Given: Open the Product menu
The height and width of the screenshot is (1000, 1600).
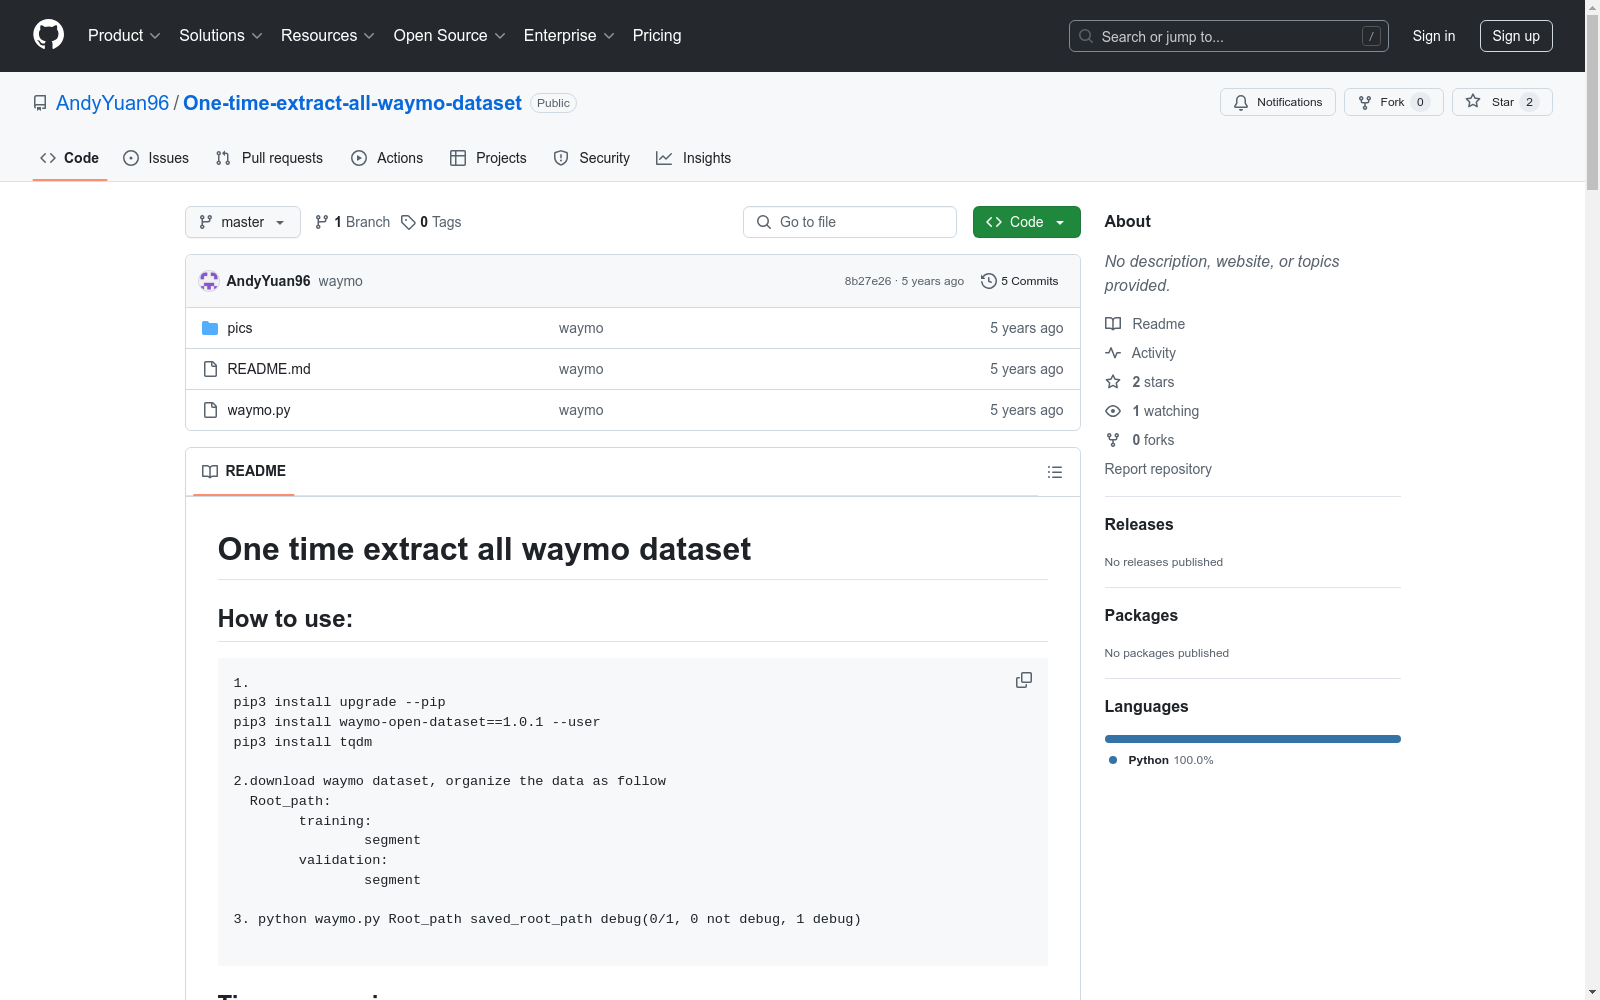Looking at the screenshot, I should [x=124, y=35].
